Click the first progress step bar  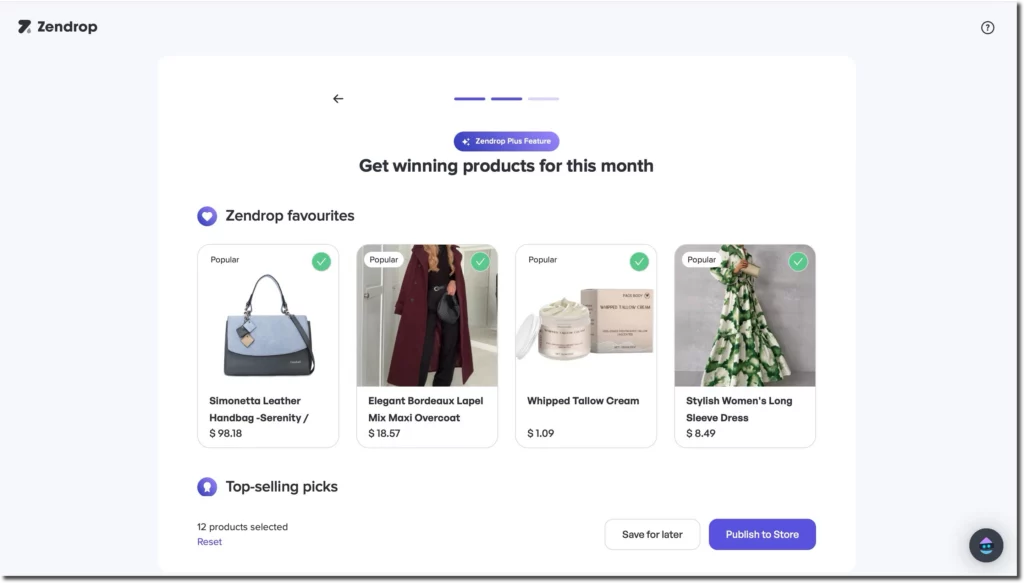pos(470,99)
